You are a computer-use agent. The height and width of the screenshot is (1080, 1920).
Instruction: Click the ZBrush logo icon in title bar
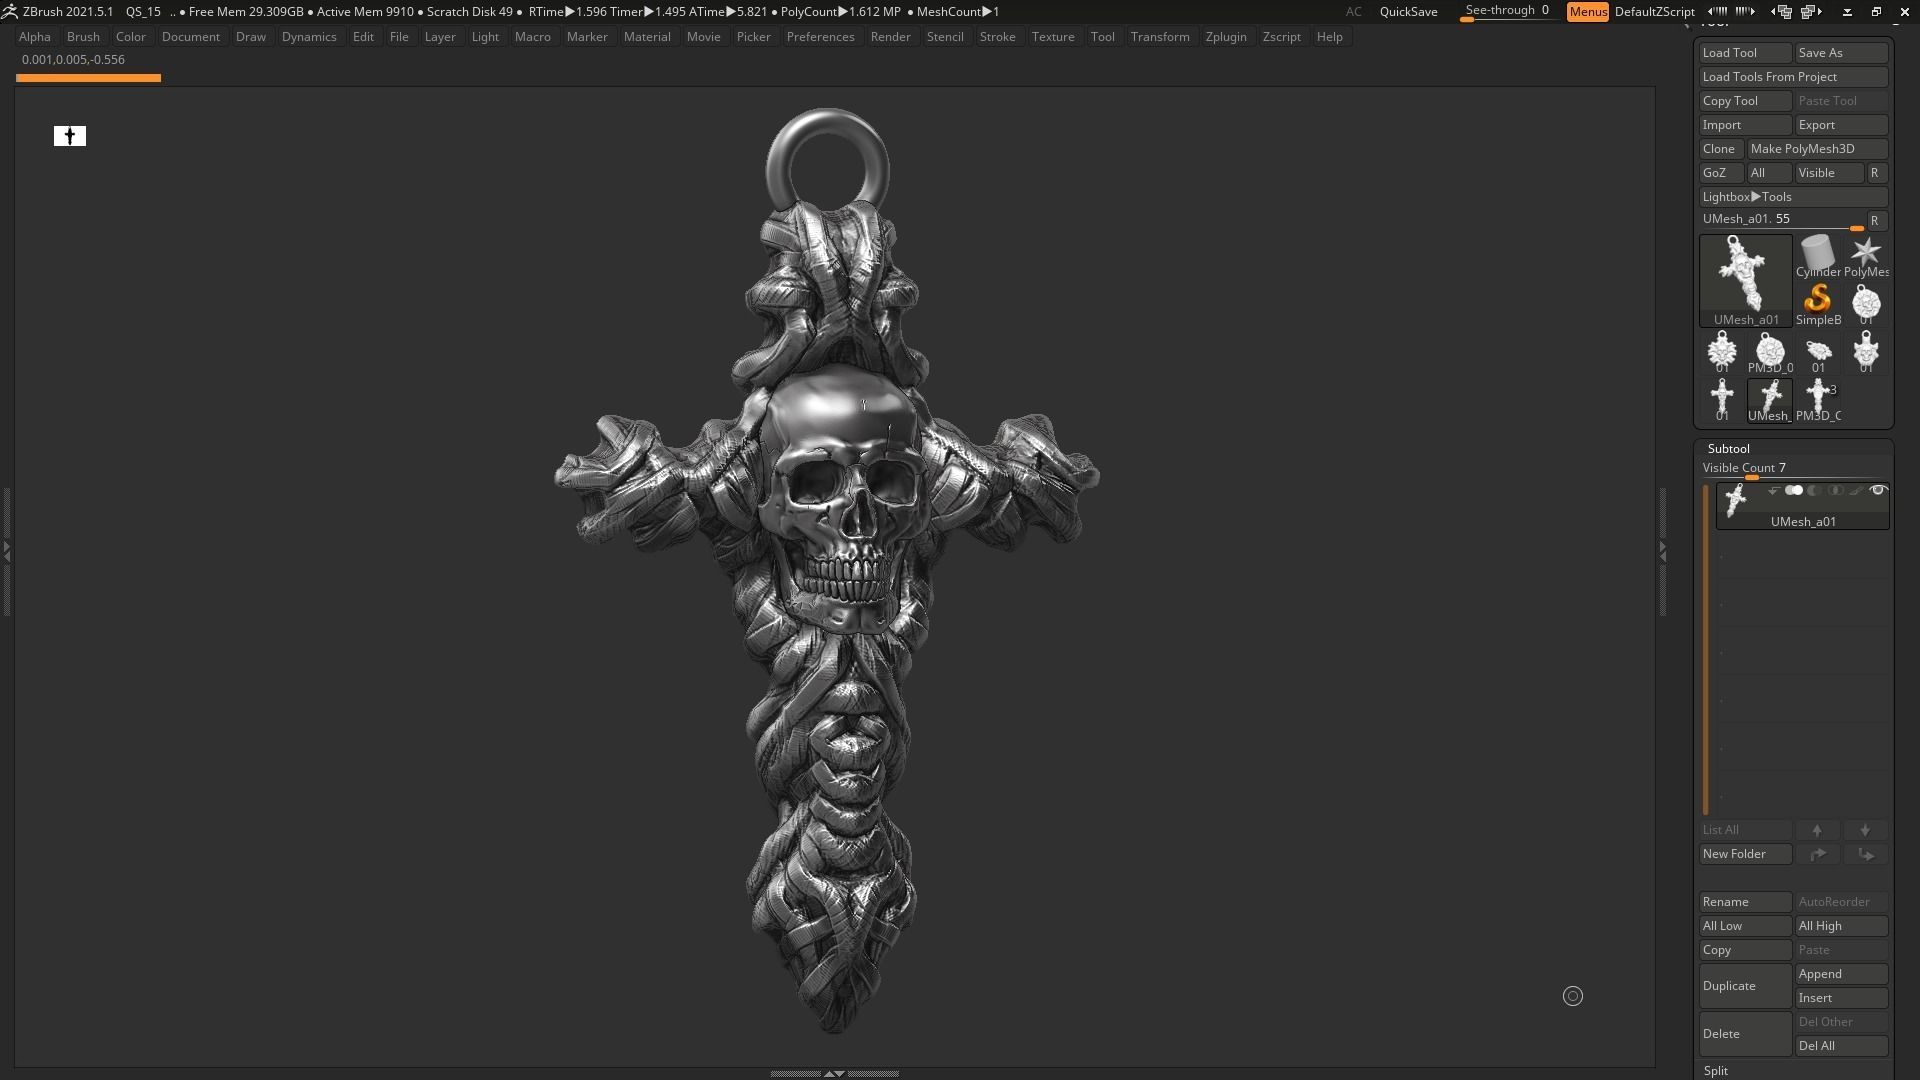tap(9, 11)
